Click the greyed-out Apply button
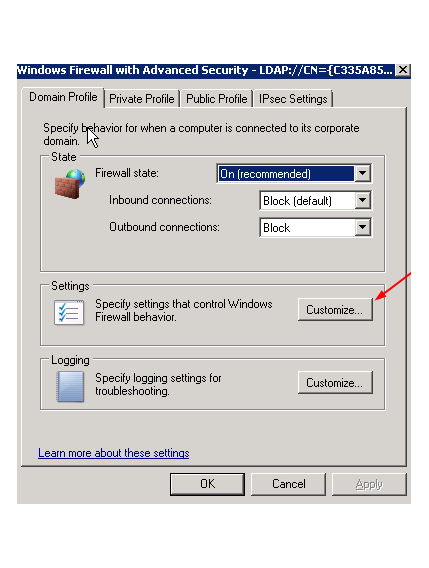The image size is (429, 568). pos(369,484)
